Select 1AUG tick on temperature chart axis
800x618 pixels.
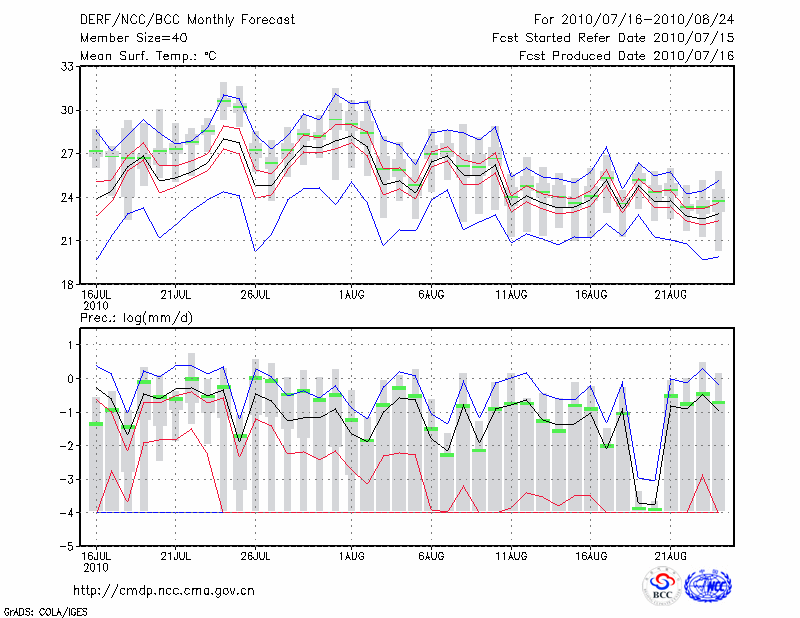[x=351, y=294]
